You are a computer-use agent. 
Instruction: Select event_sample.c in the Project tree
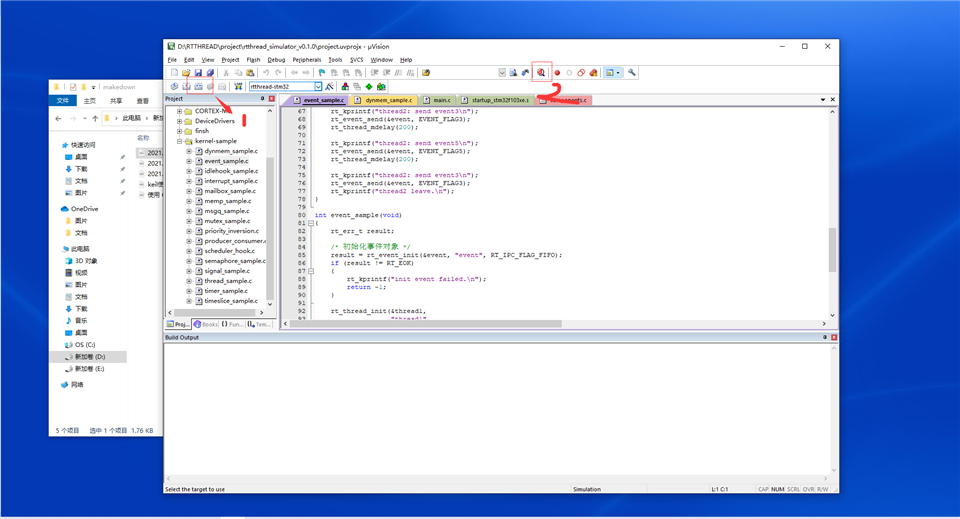click(x=226, y=161)
